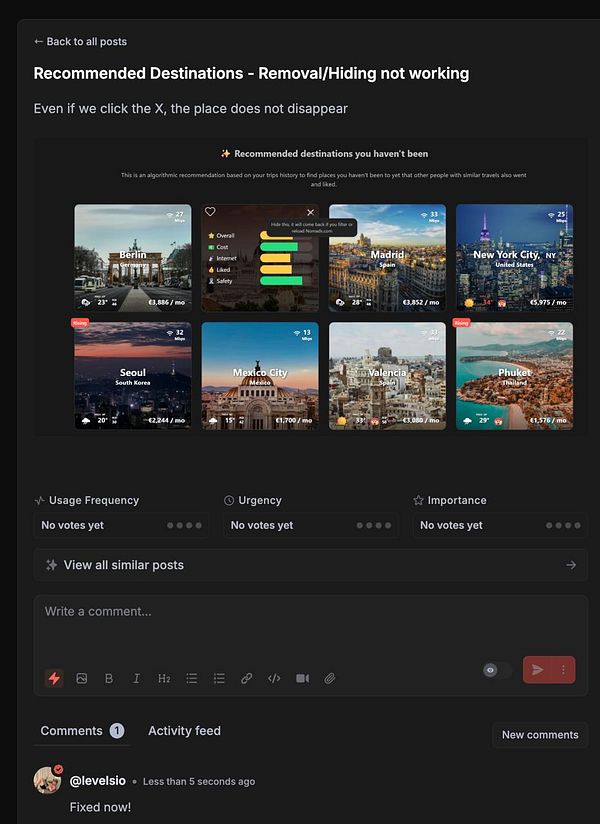Insert an image via the toolbar icon
Image resolution: width=600 pixels, height=824 pixels.
[x=81, y=678]
